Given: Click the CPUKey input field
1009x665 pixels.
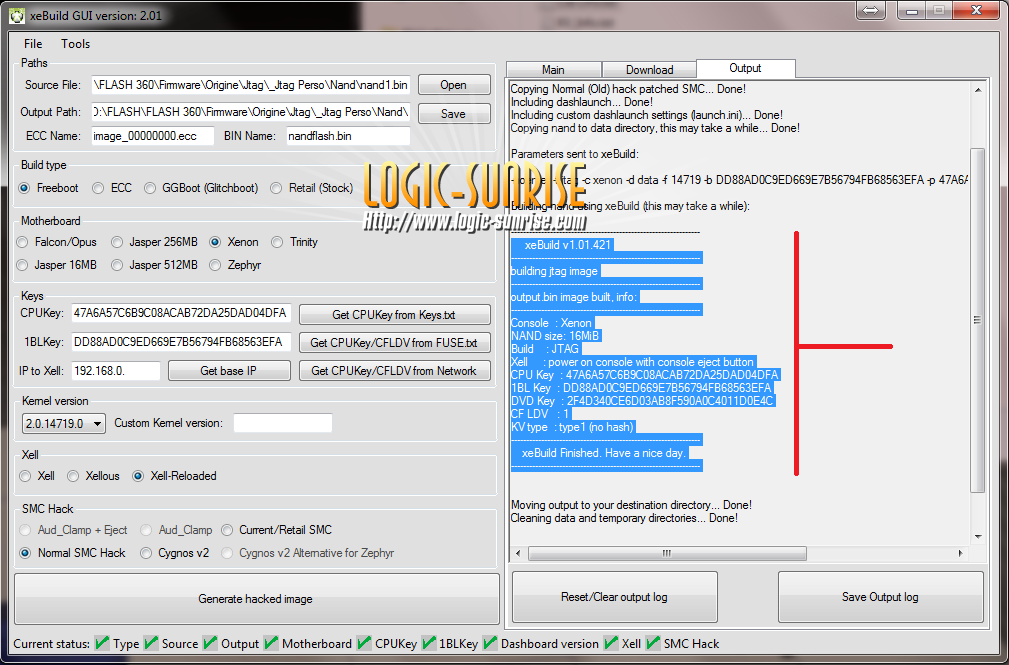Looking at the screenshot, I should (181, 314).
